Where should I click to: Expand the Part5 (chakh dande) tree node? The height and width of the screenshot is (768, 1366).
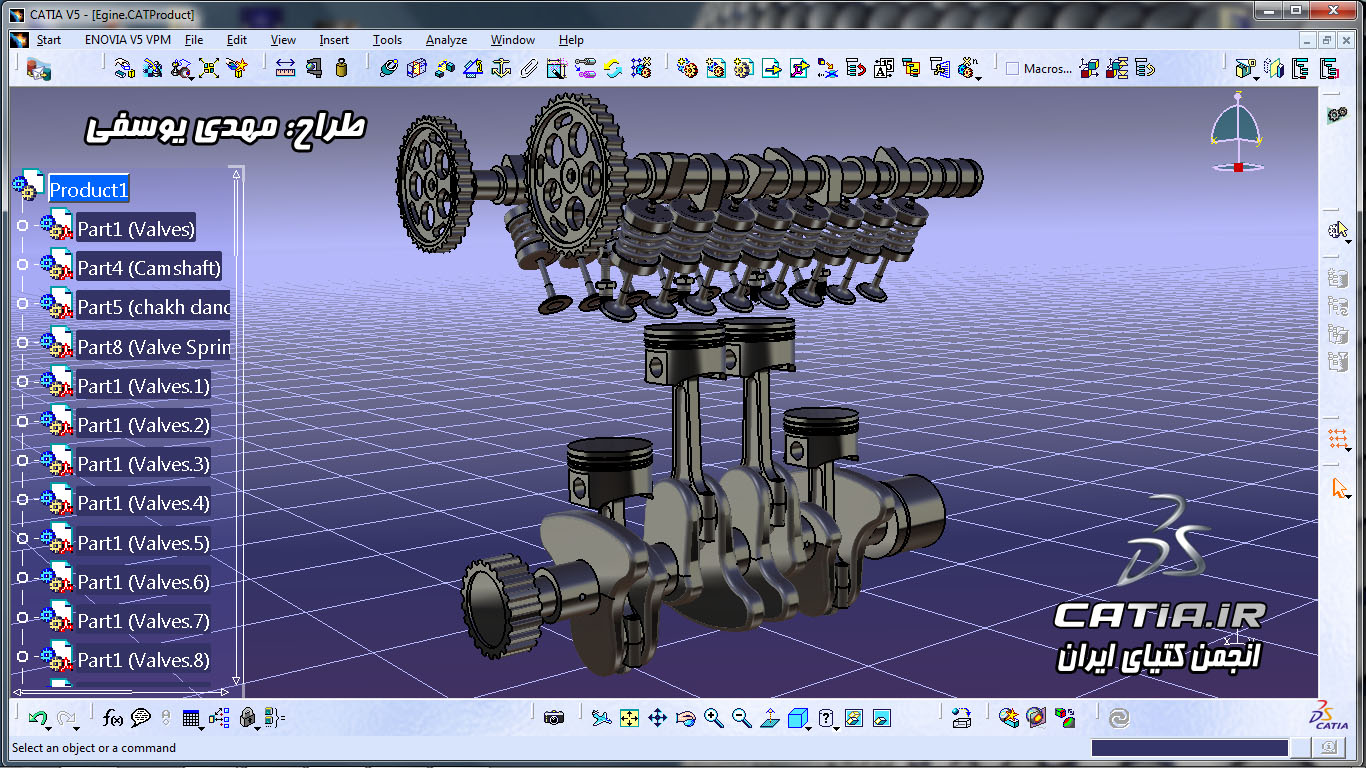click(23, 304)
